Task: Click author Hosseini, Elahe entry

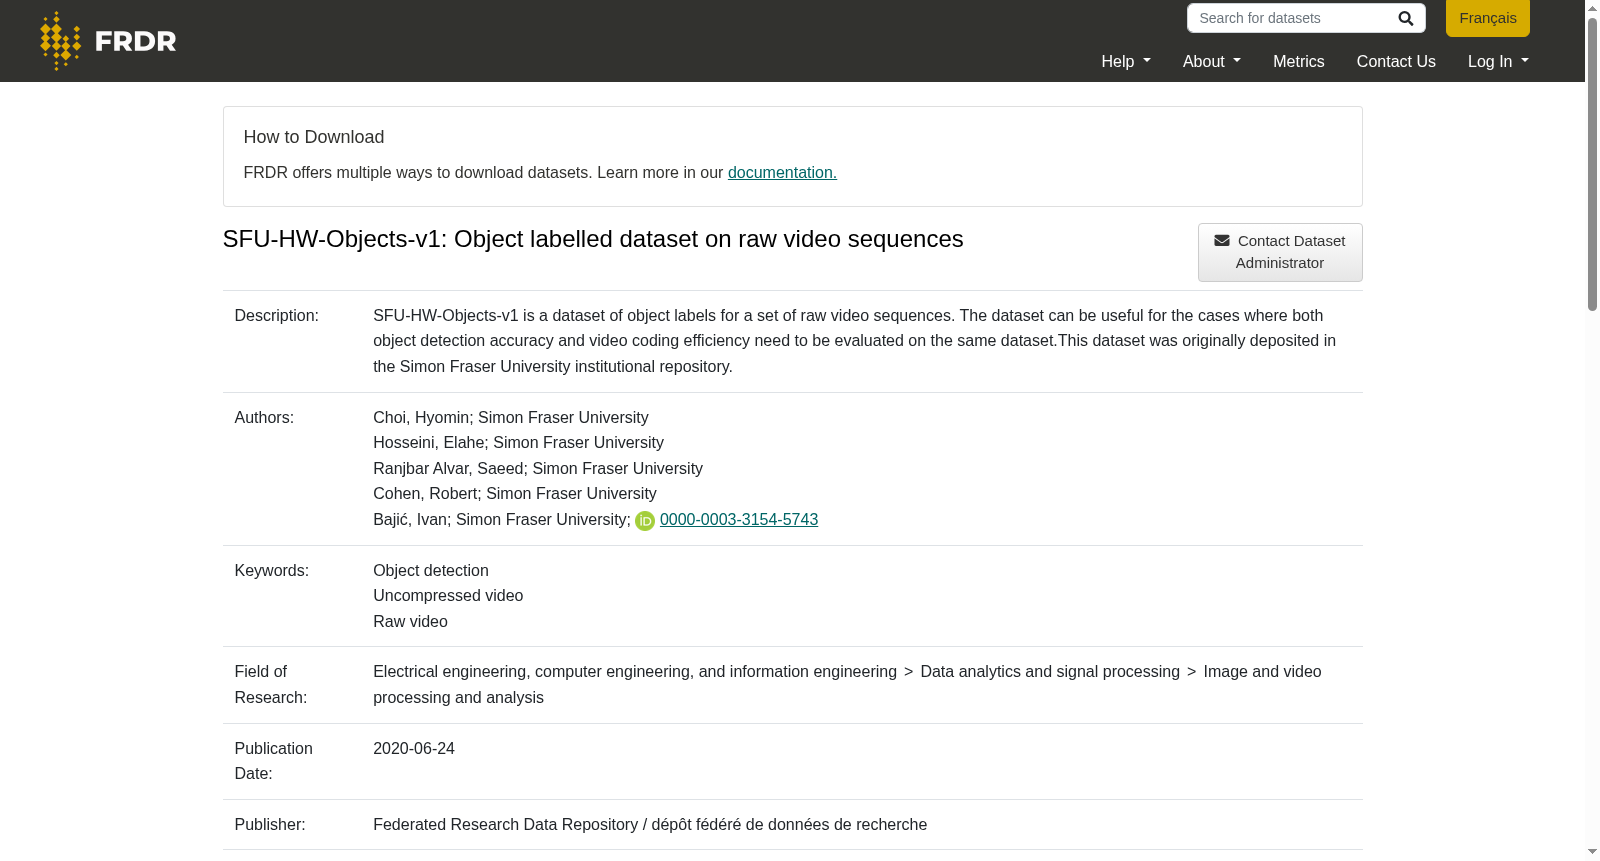Action: (x=518, y=442)
